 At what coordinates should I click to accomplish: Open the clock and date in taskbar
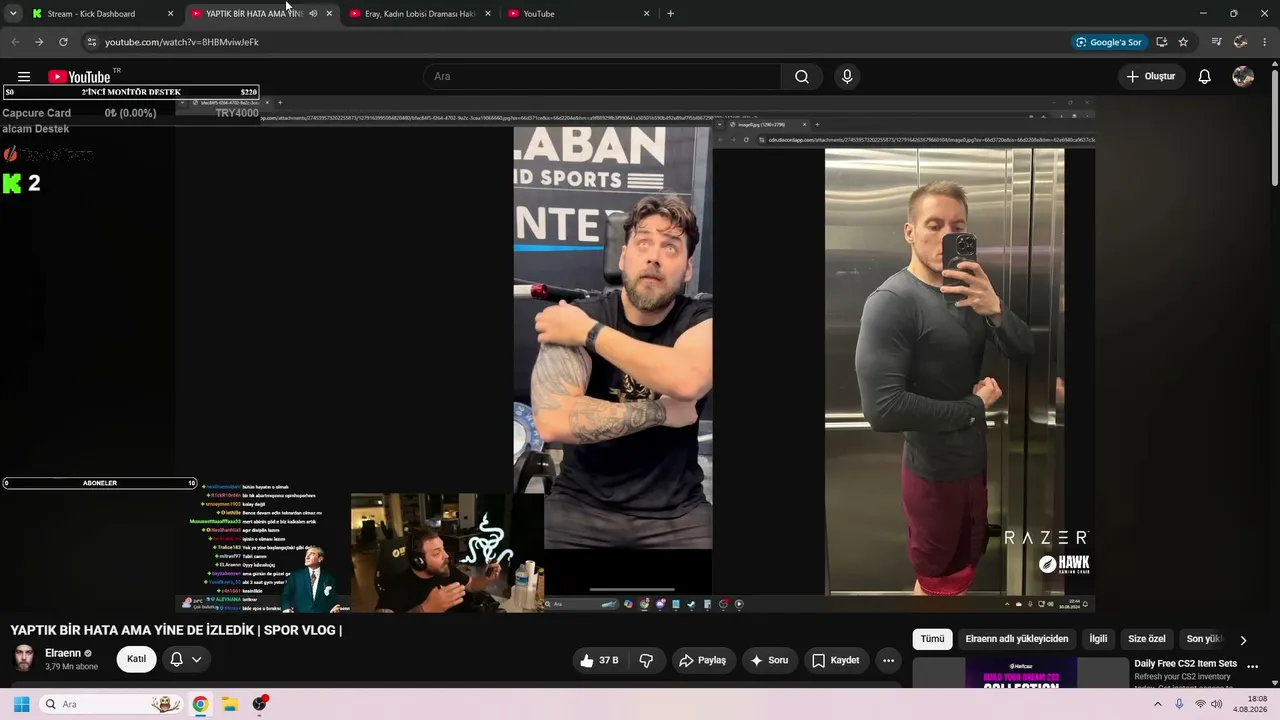[x=1250, y=704]
